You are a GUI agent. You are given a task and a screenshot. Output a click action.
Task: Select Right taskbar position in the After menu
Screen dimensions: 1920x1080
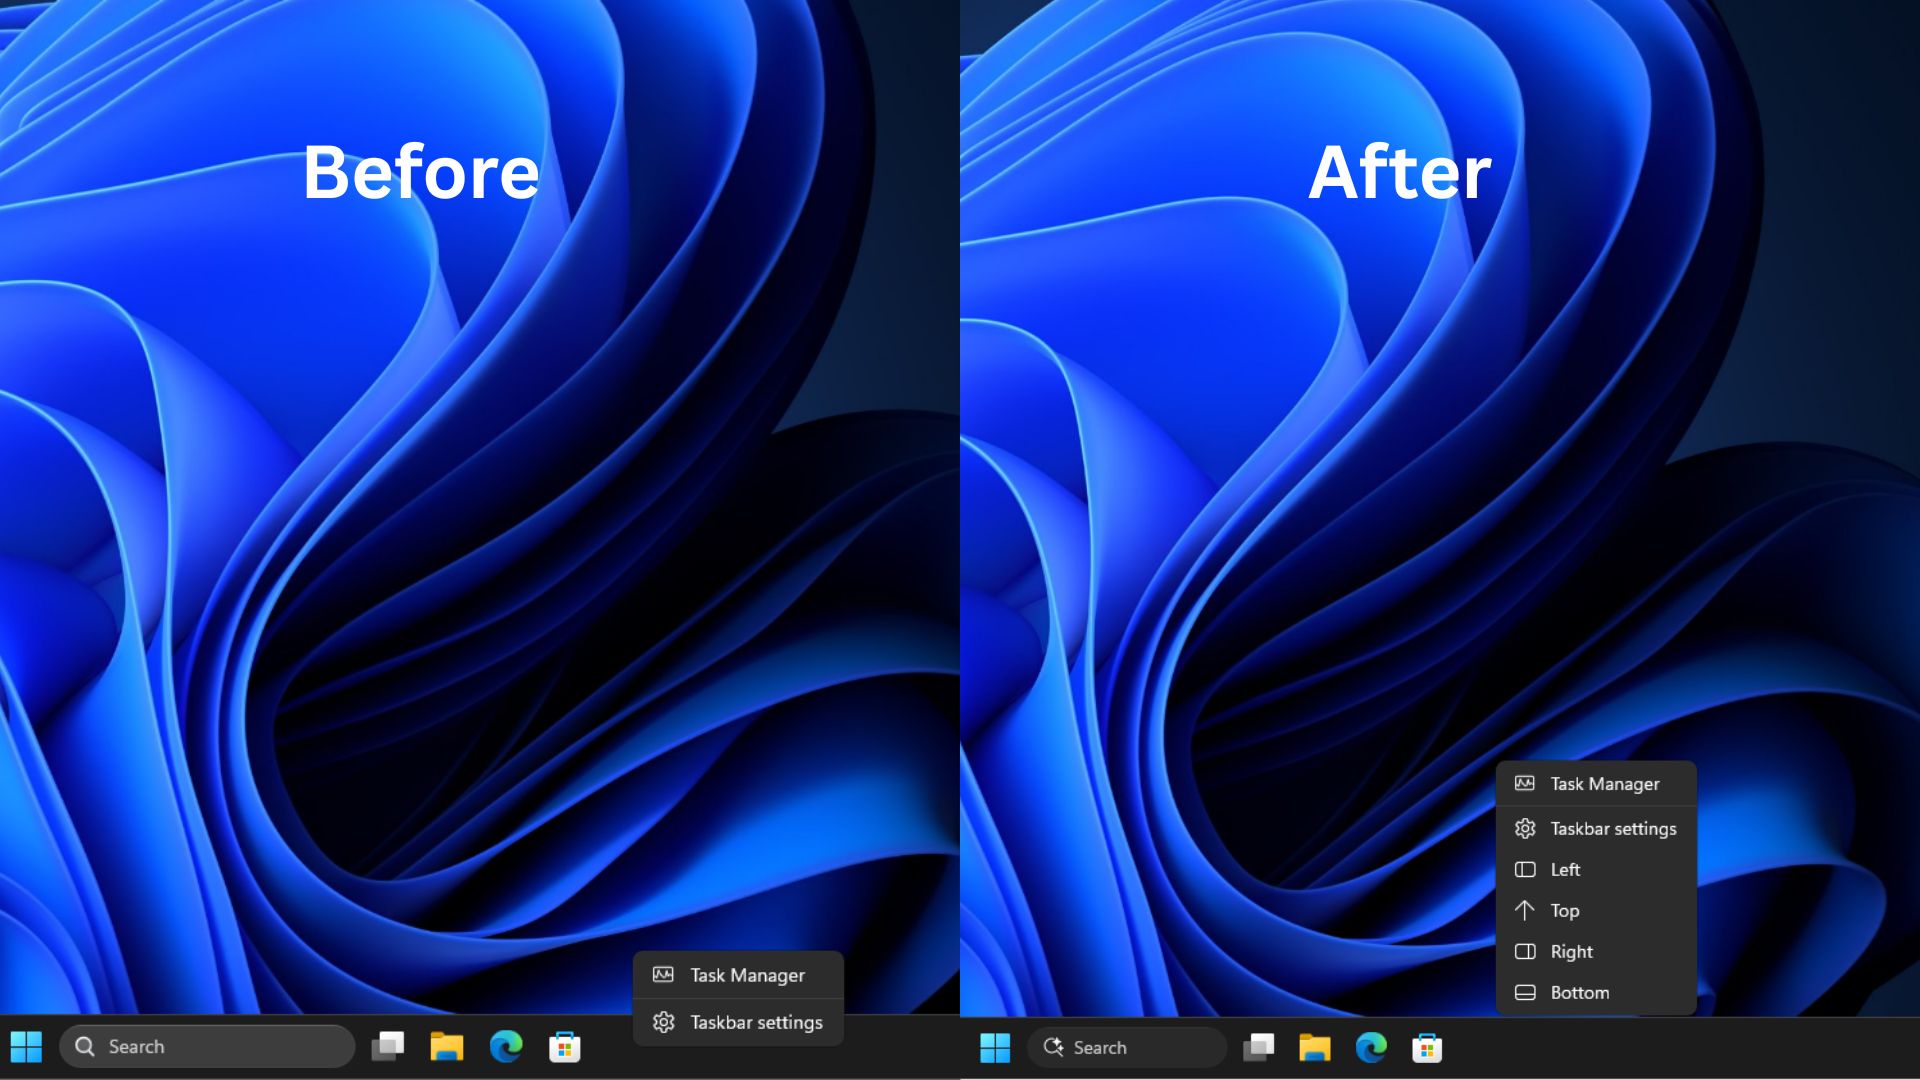point(1596,952)
